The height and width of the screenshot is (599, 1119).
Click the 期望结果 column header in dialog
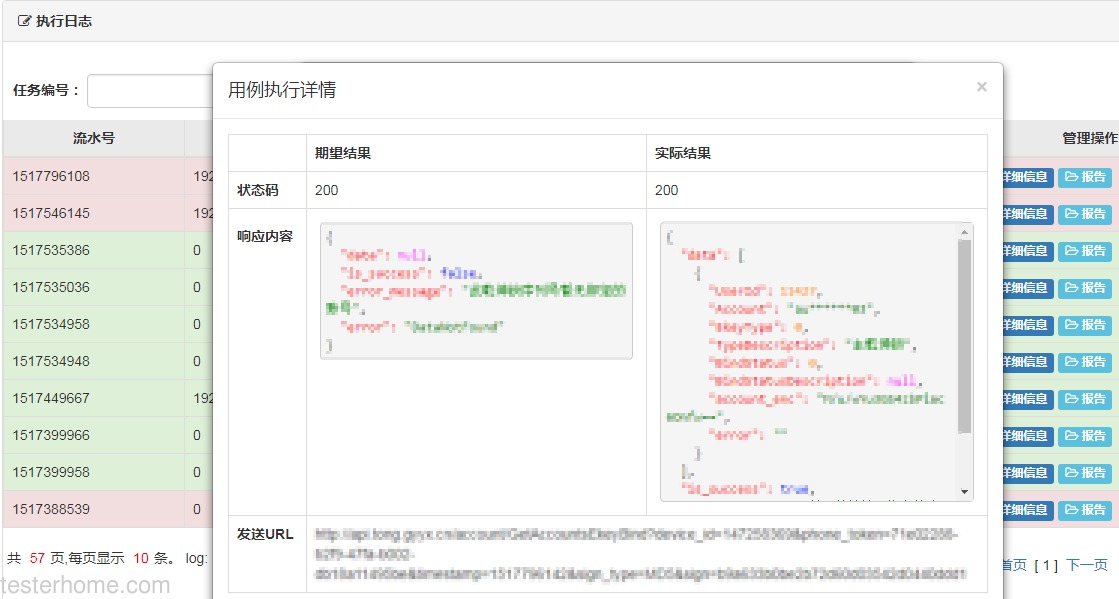[x=343, y=153]
